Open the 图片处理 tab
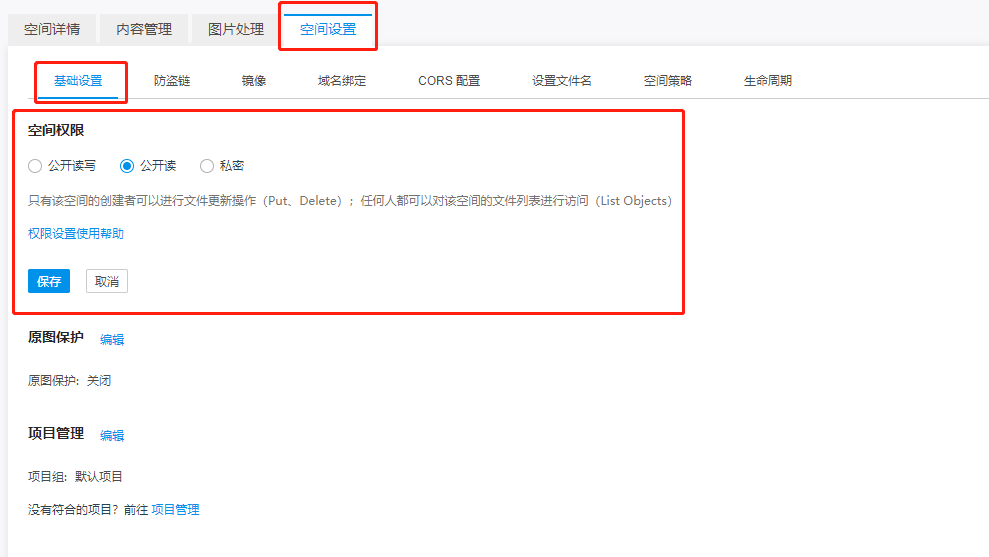 click(236, 29)
